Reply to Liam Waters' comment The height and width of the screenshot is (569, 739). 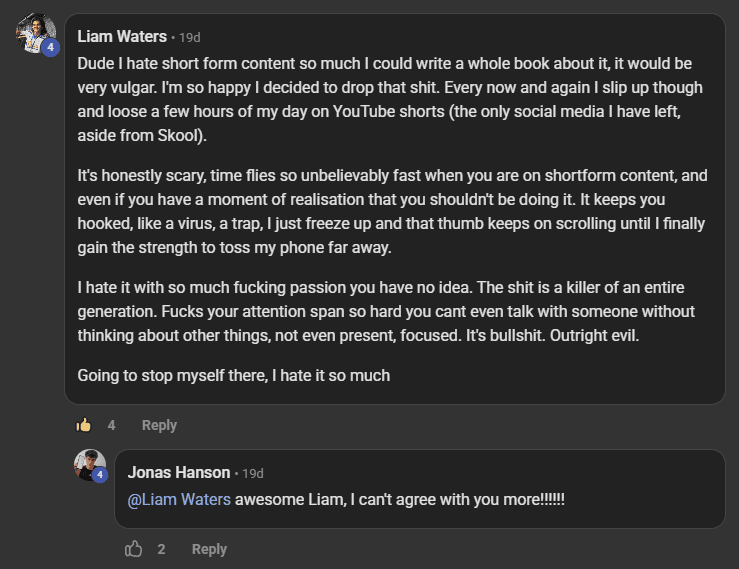coord(159,425)
